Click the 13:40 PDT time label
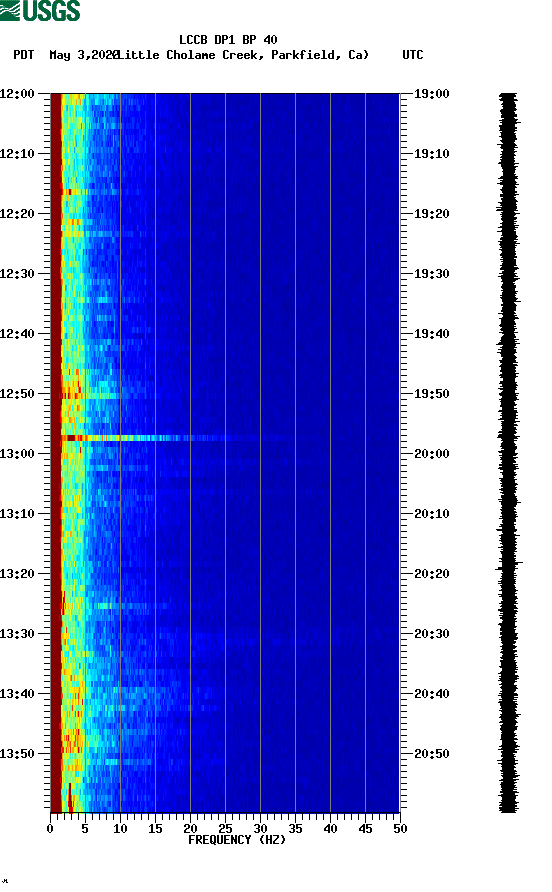552x892 pixels. pos(18,694)
